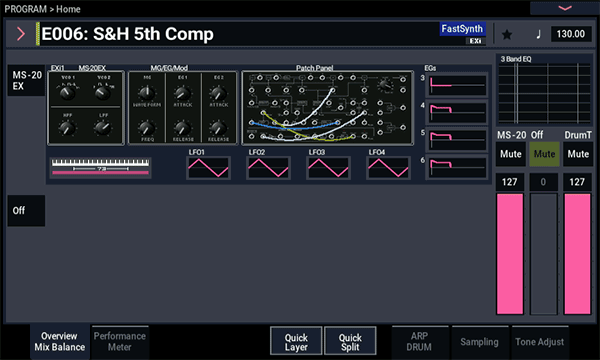The height and width of the screenshot is (360, 600).
Task: Open the LFO1 waveform display
Action: click(209, 168)
